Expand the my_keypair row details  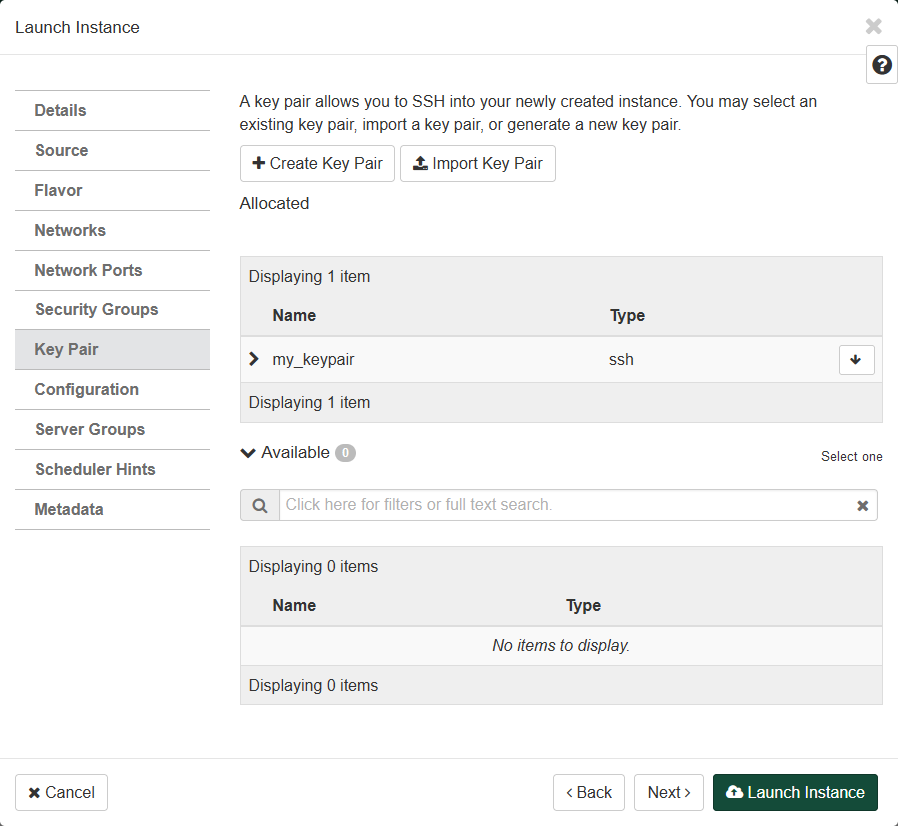[254, 359]
